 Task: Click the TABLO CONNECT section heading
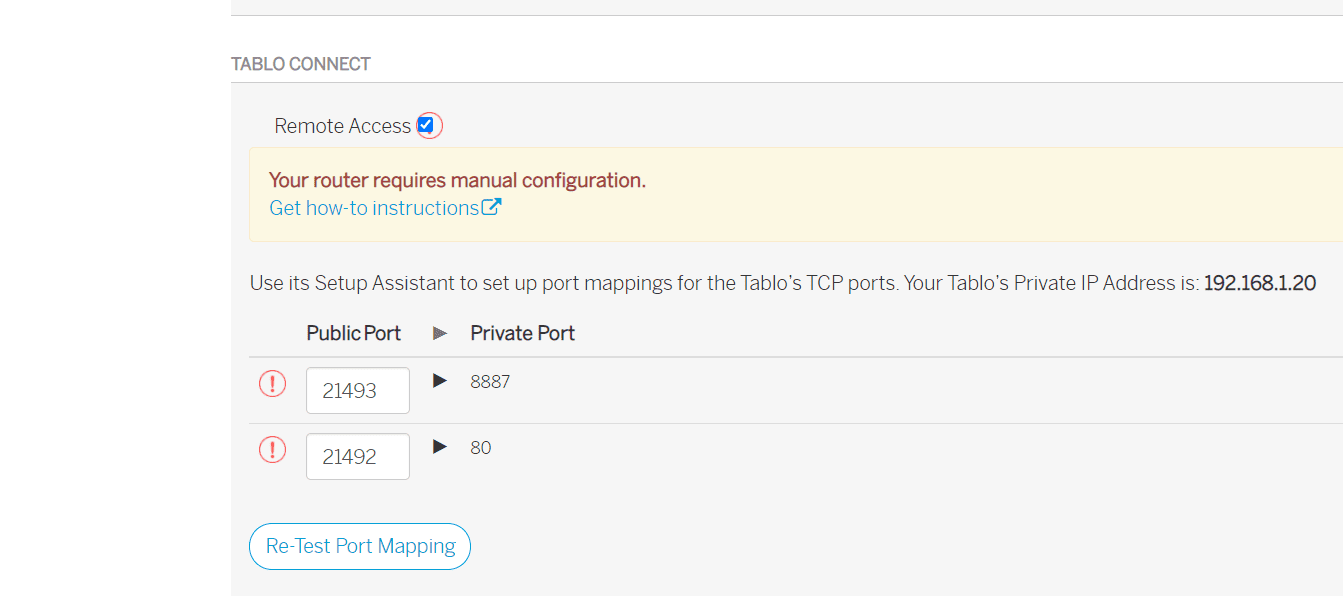point(301,64)
